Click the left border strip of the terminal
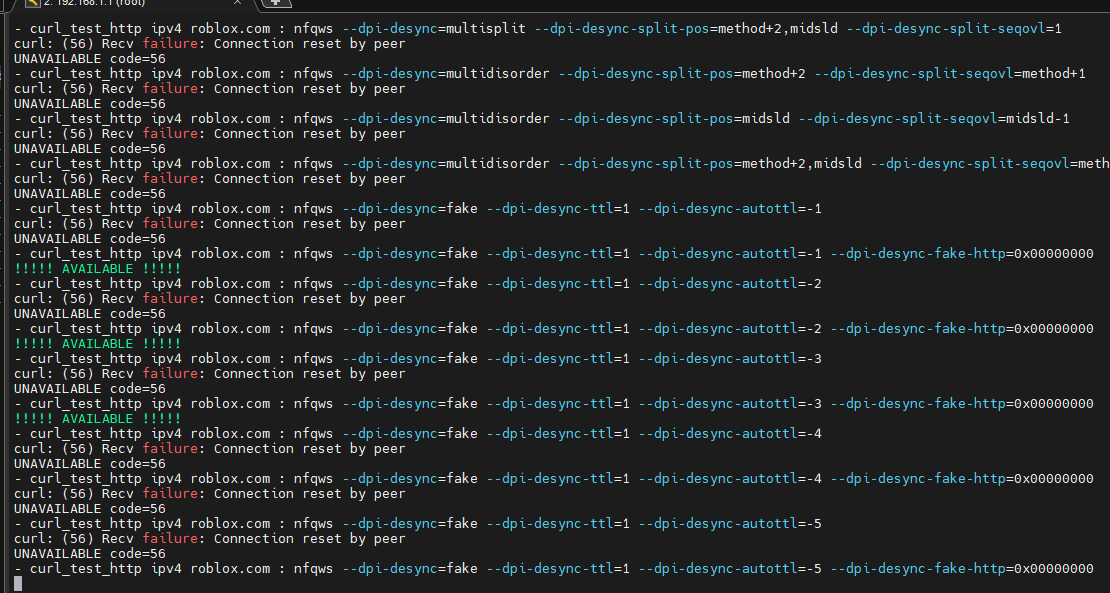Viewport: 1110px width, 593px height. pos(4,304)
